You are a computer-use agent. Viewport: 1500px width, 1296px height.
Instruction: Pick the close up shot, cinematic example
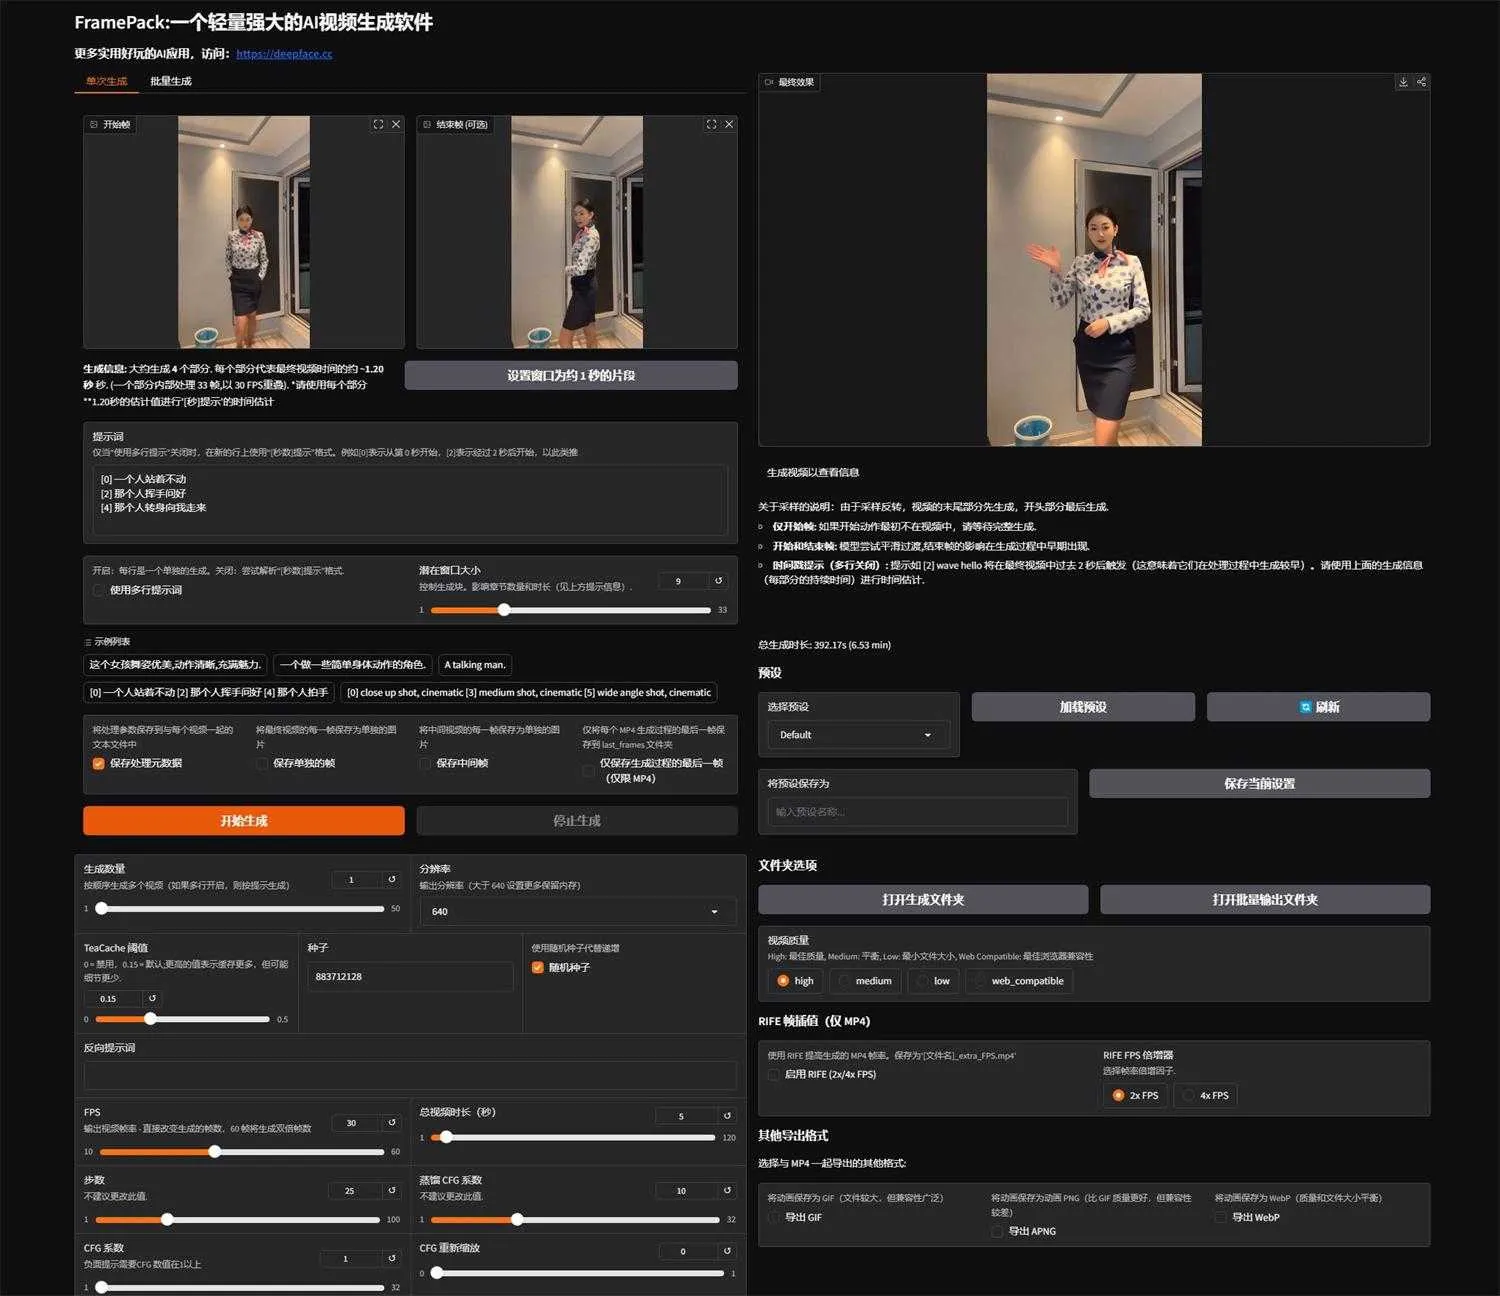click(528, 692)
